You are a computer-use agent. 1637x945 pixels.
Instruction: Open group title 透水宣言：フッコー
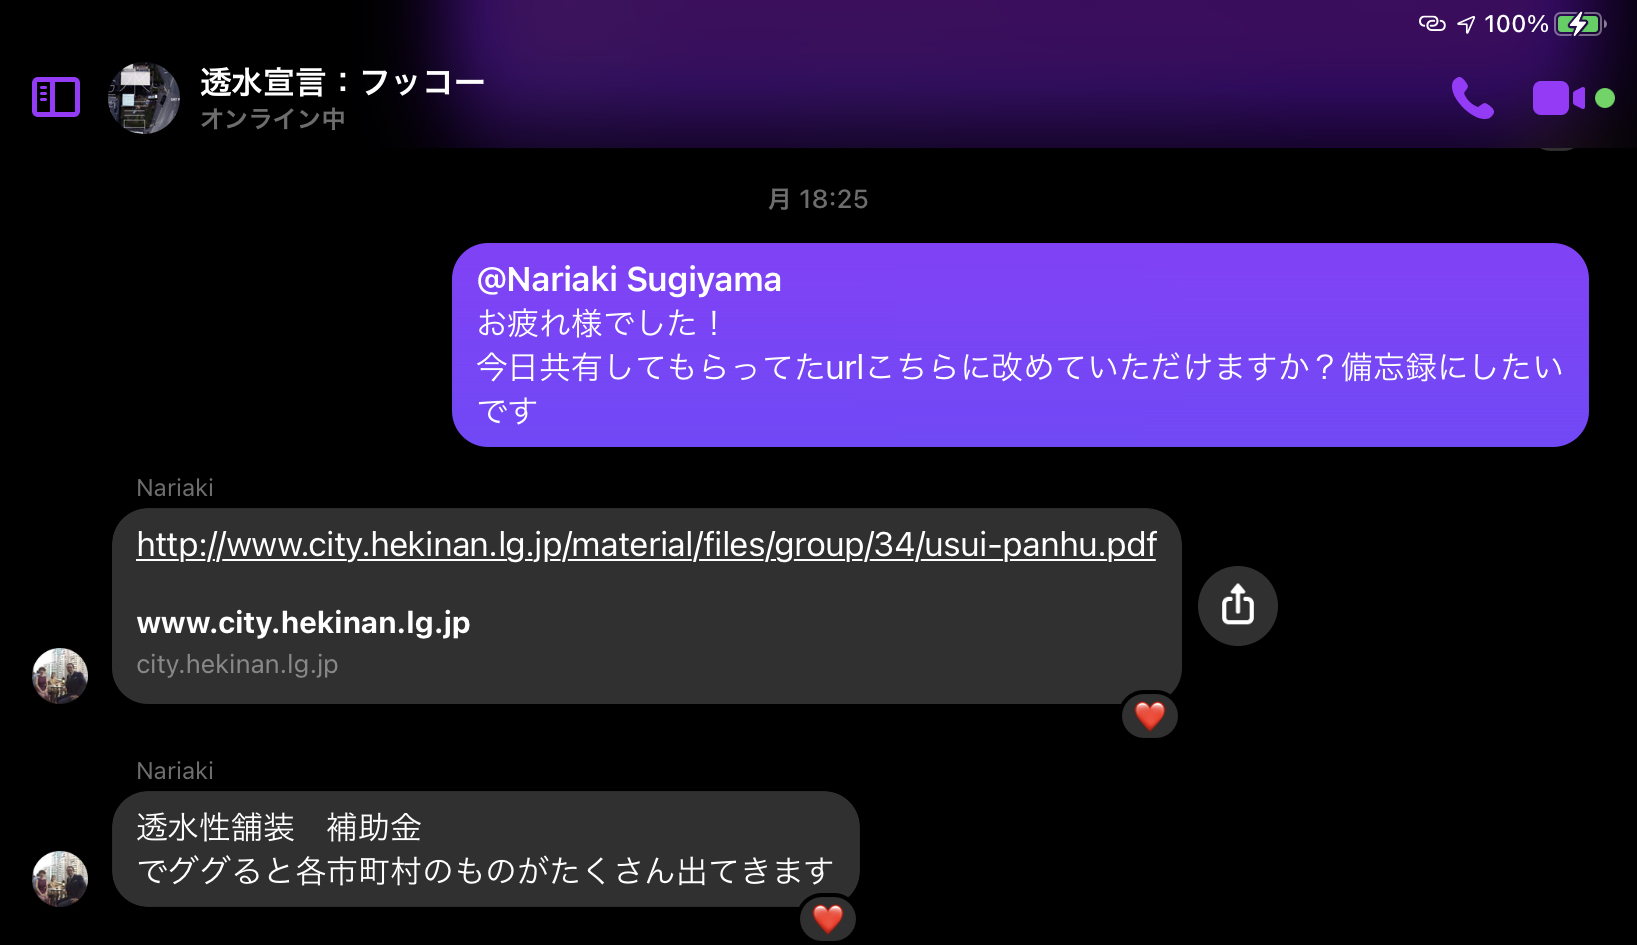pos(342,82)
